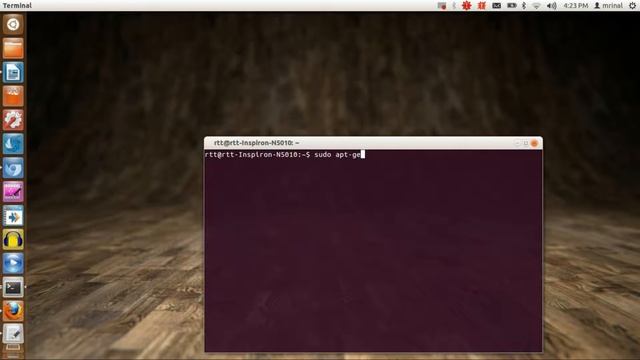The image size is (640, 360).
Task: Open the Files folder icon in launcher
Action: click(x=13, y=49)
